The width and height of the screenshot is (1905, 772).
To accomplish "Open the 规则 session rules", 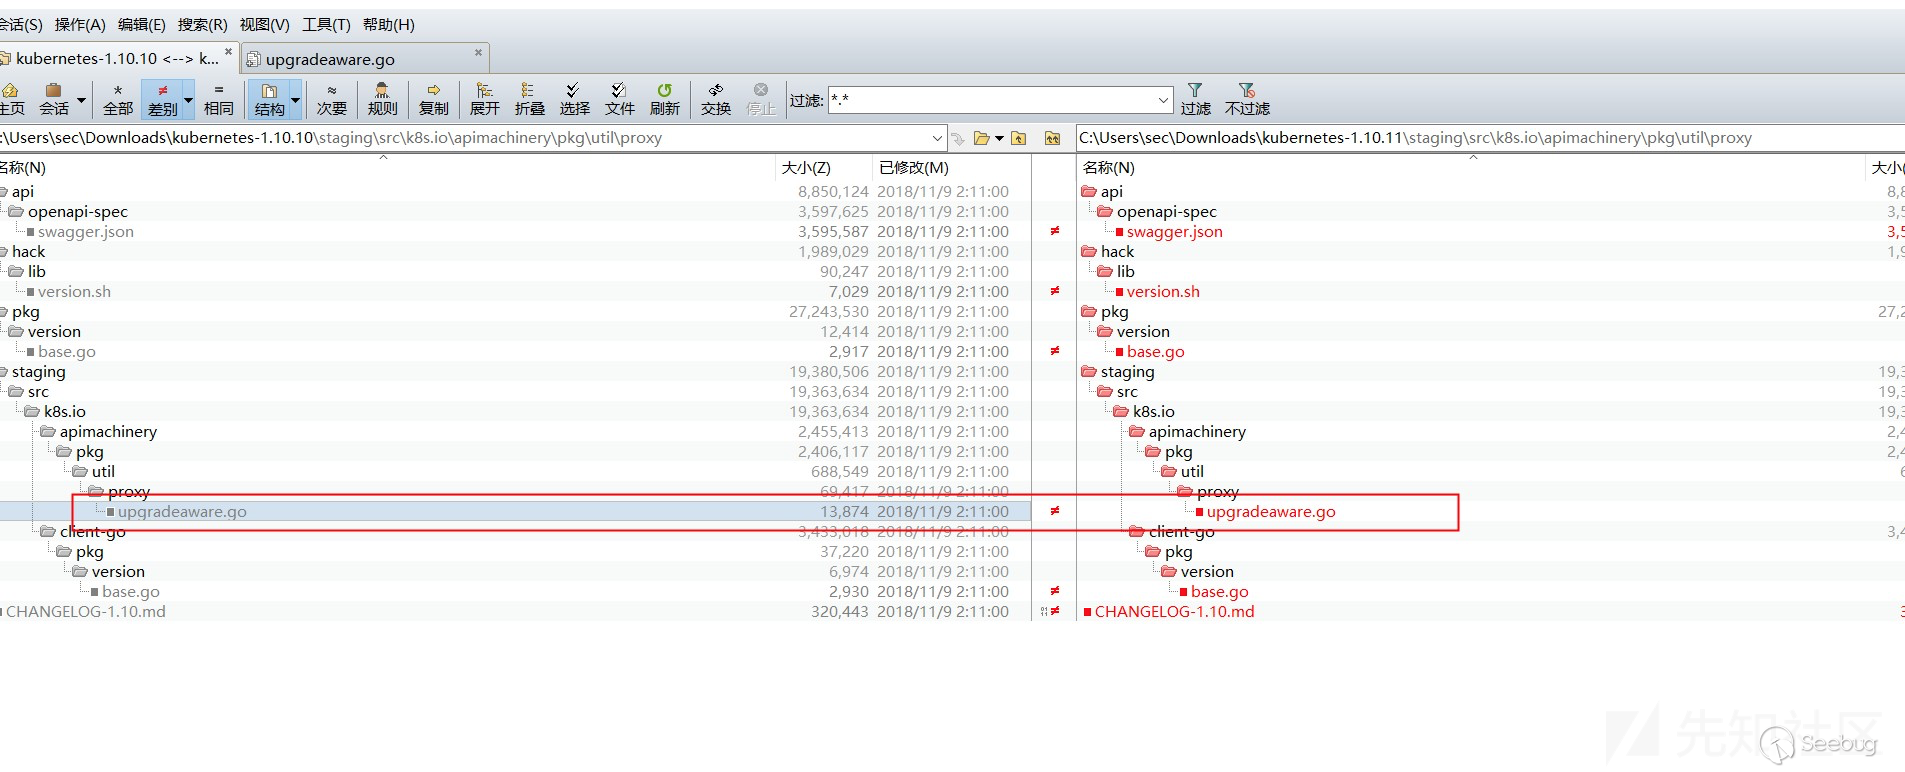I will 382,99.
